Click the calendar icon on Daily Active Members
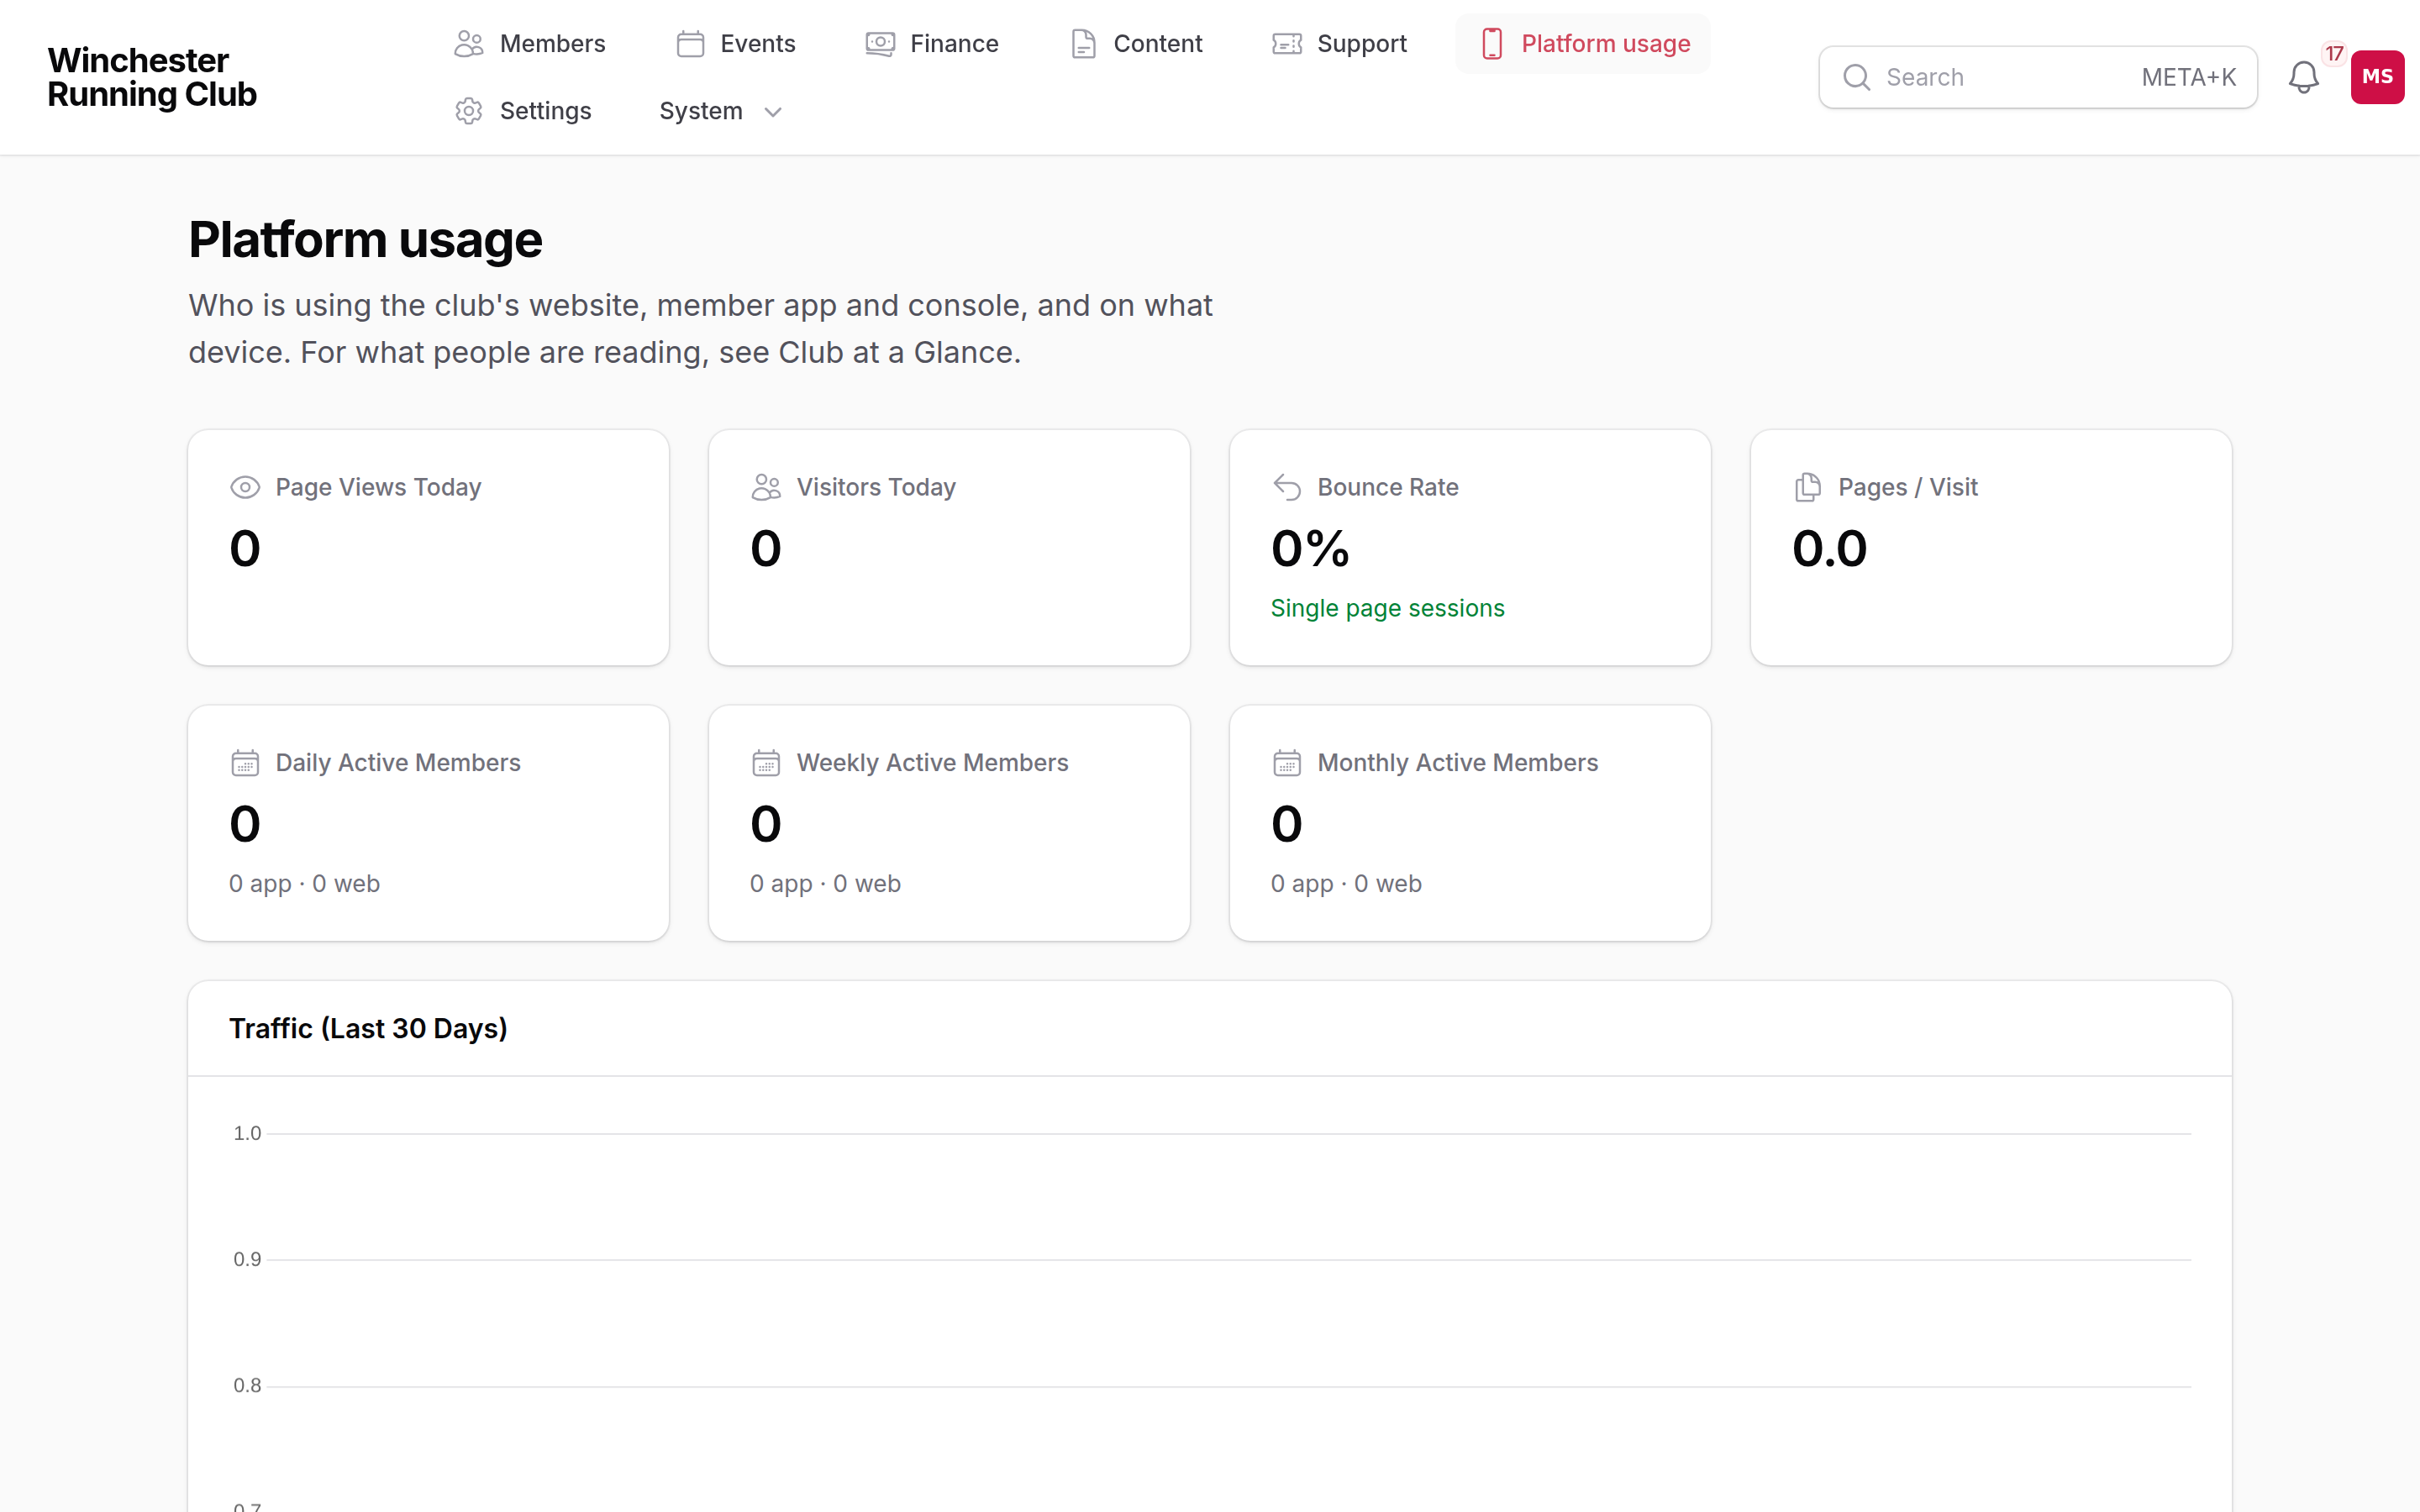 click(245, 763)
